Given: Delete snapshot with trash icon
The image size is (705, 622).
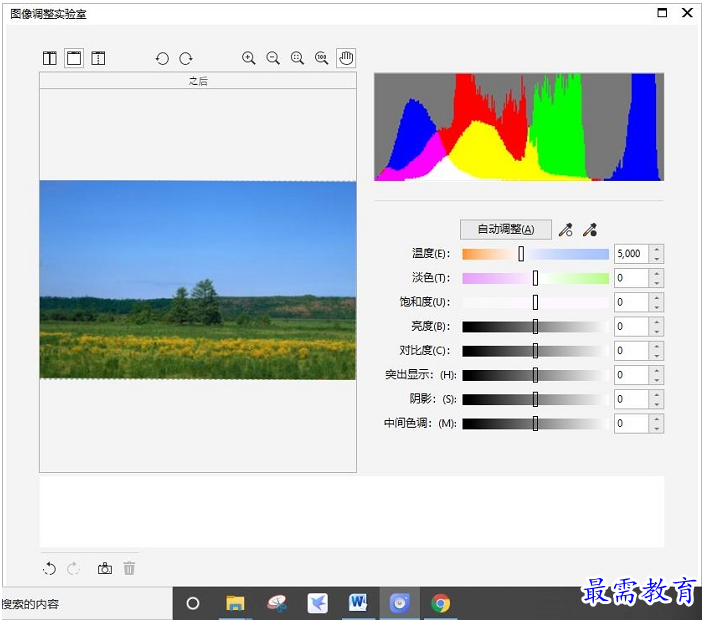Looking at the screenshot, I should click(129, 569).
